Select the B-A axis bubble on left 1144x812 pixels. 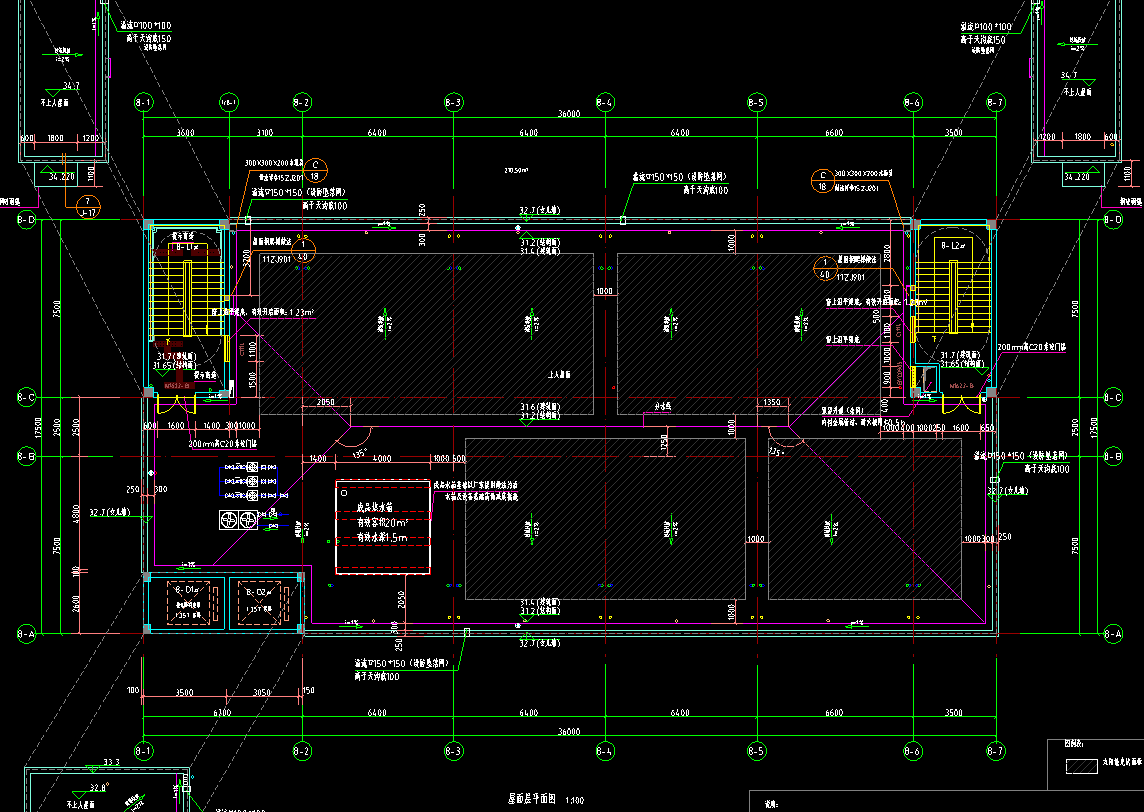pos(27,634)
